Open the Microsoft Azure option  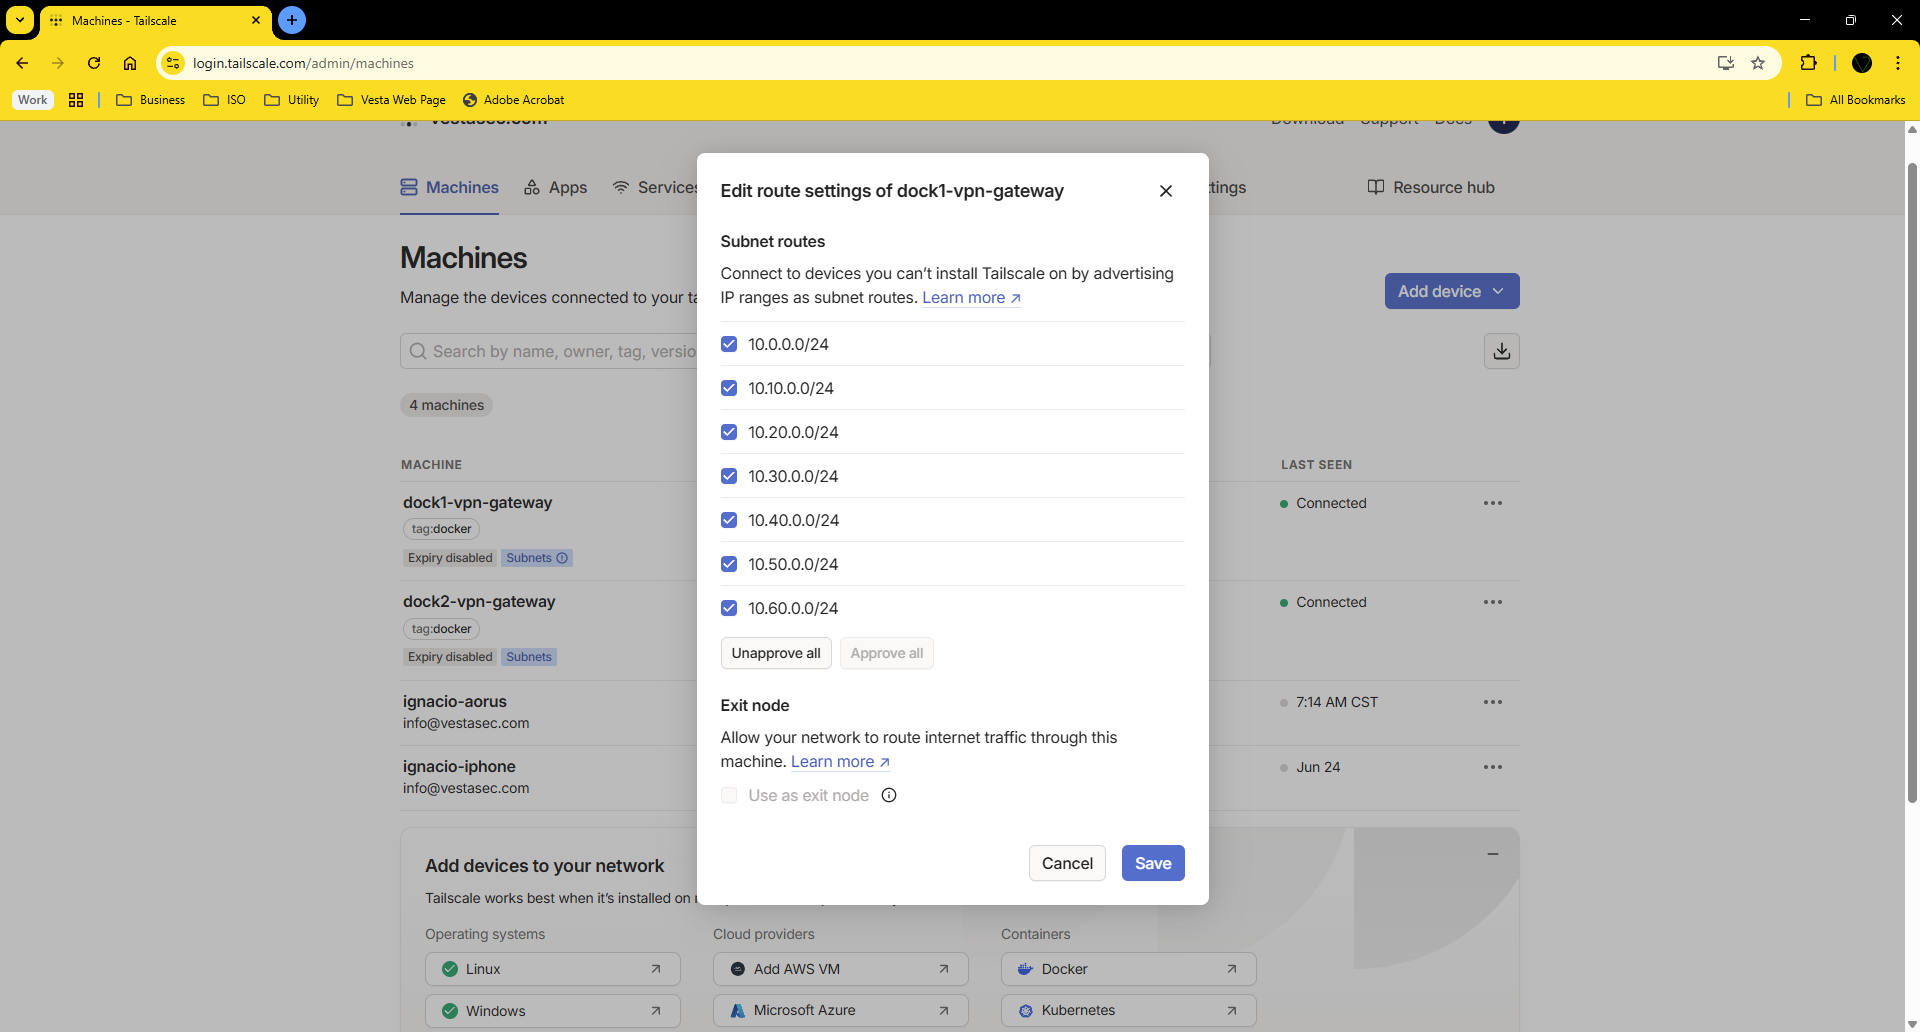tap(841, 1010)
